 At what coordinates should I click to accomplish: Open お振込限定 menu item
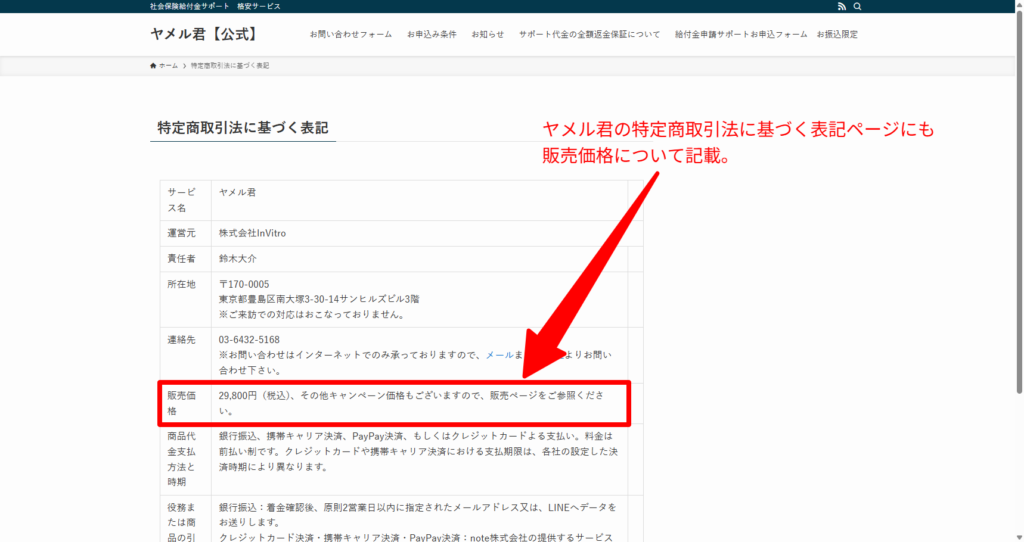tap(837, 35)
